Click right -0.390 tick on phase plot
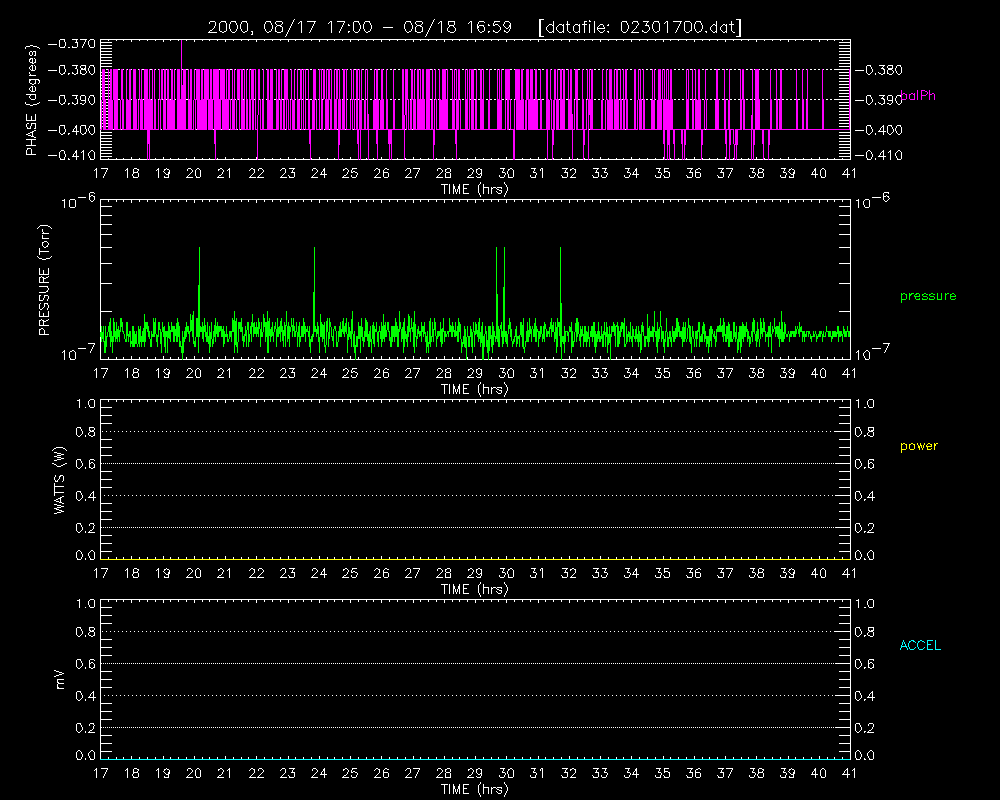 [878, 100]
